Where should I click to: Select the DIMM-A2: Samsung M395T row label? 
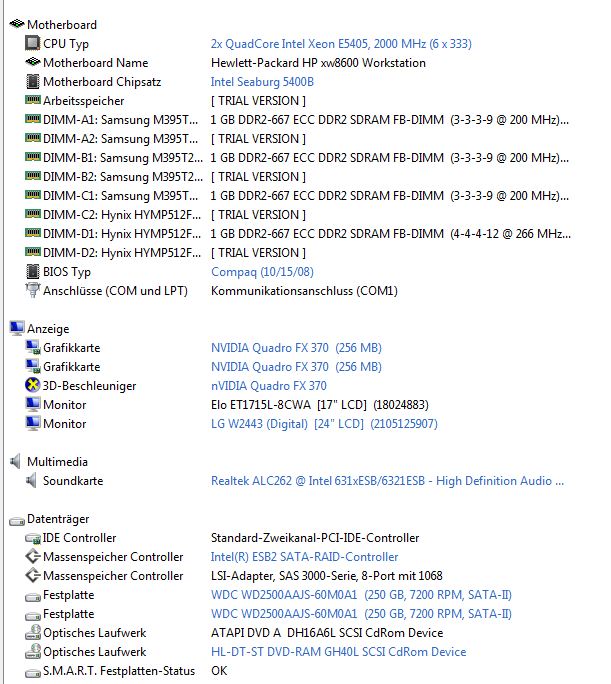pyautogui.click(x=120, y=139)
